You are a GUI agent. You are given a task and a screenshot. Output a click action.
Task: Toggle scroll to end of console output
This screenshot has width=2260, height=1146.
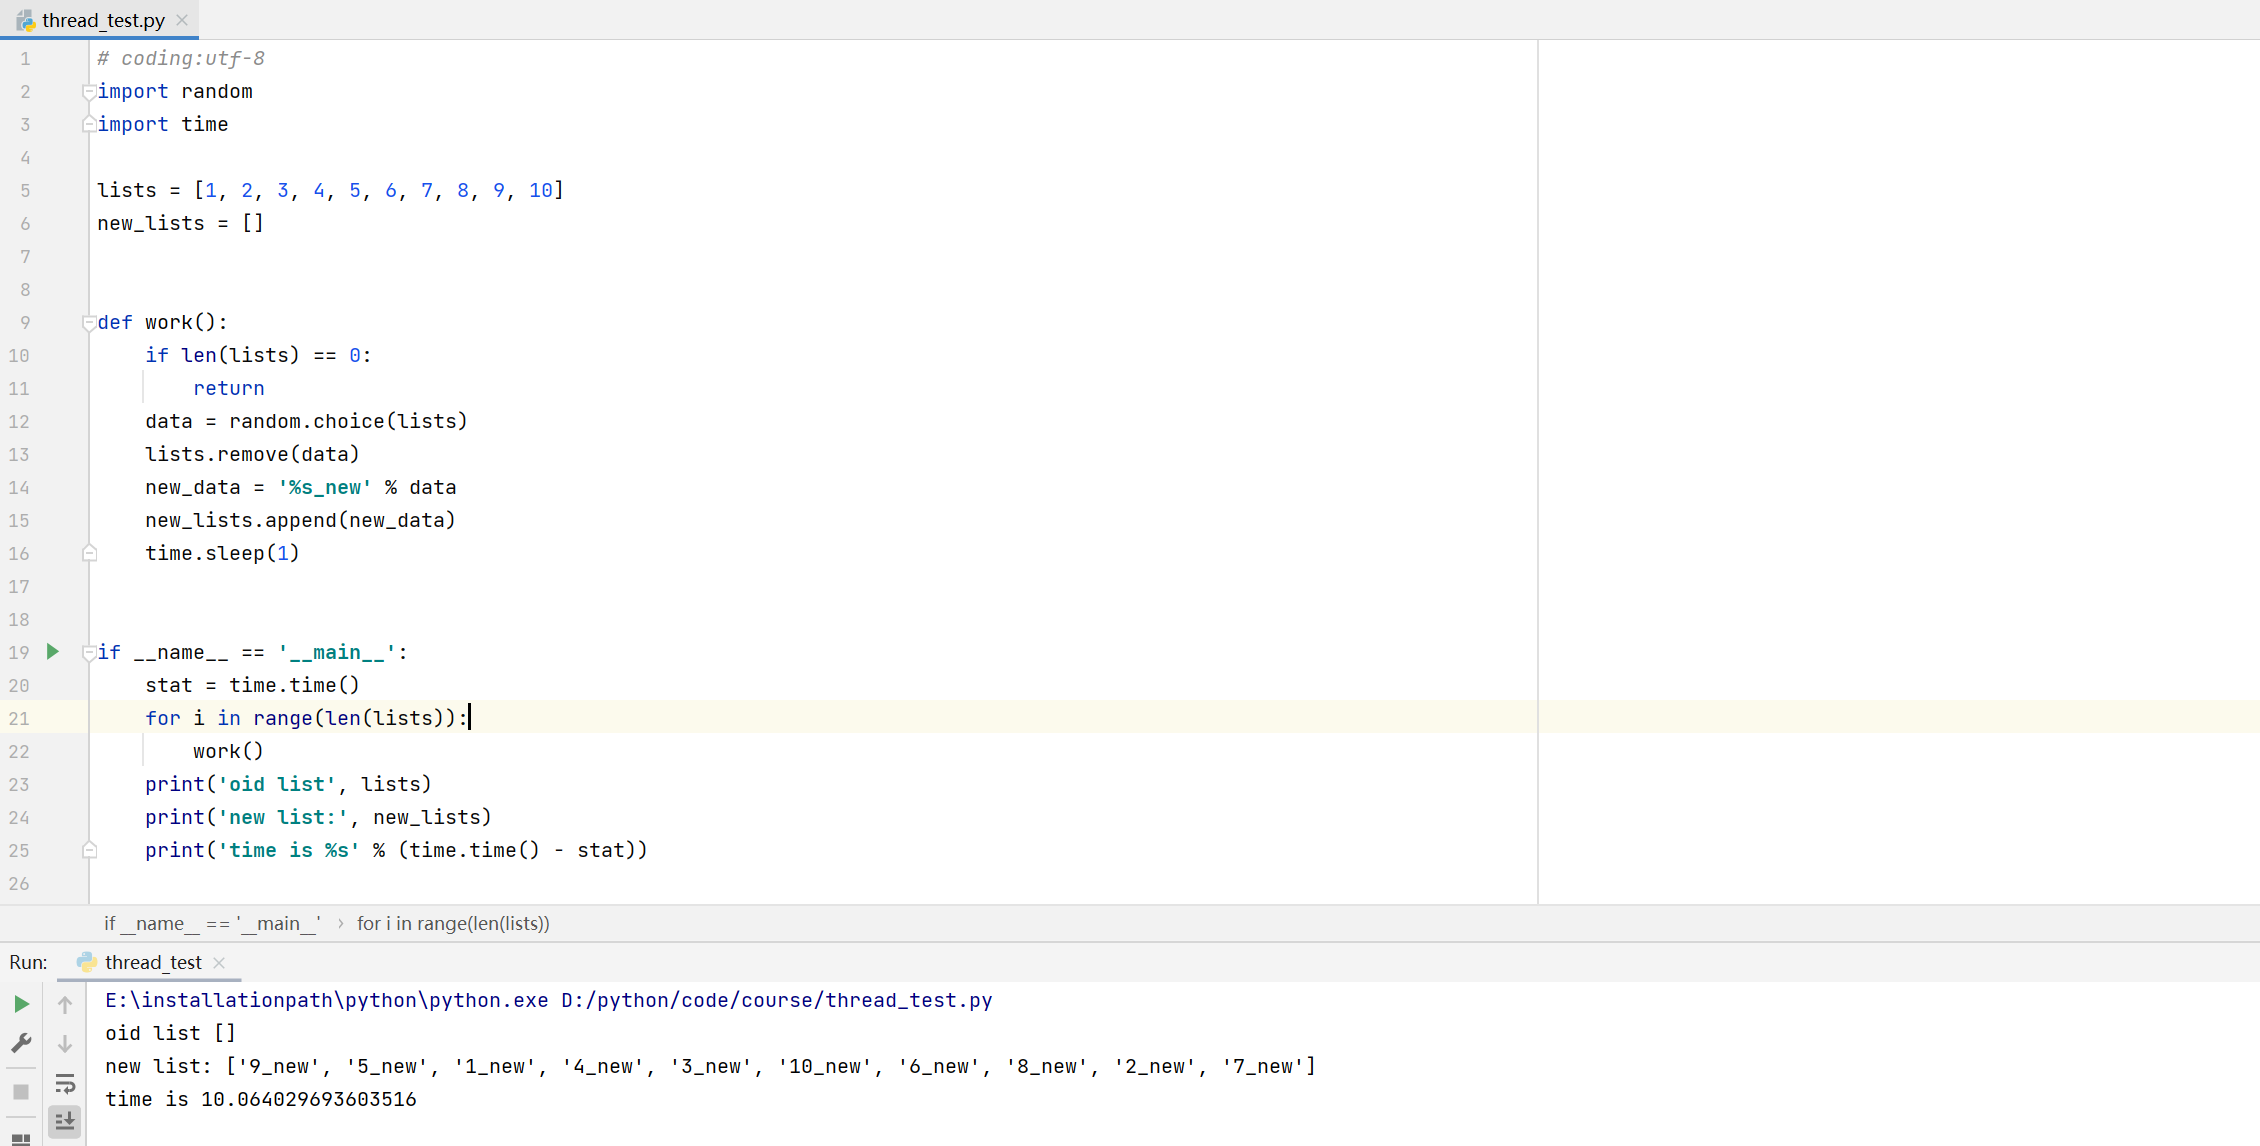click(65, 1121)
